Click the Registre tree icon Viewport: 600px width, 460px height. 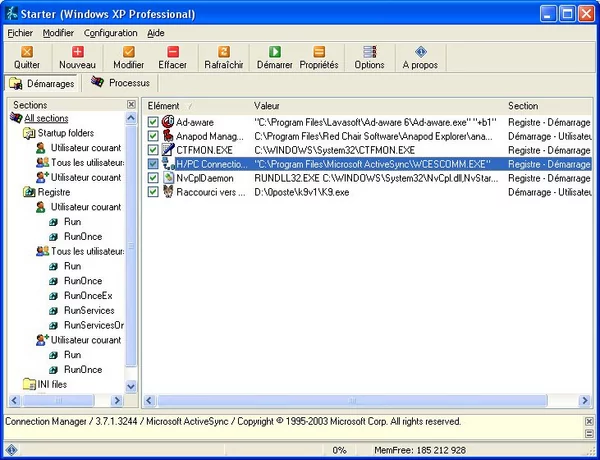pos(29,192)
